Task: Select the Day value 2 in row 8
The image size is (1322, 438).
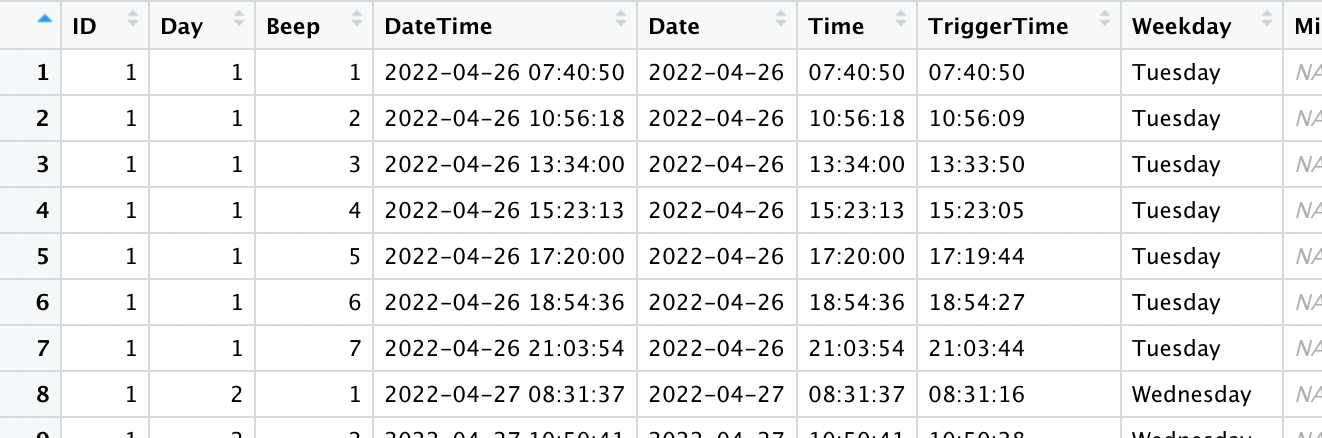Action: tap(236, 395)
